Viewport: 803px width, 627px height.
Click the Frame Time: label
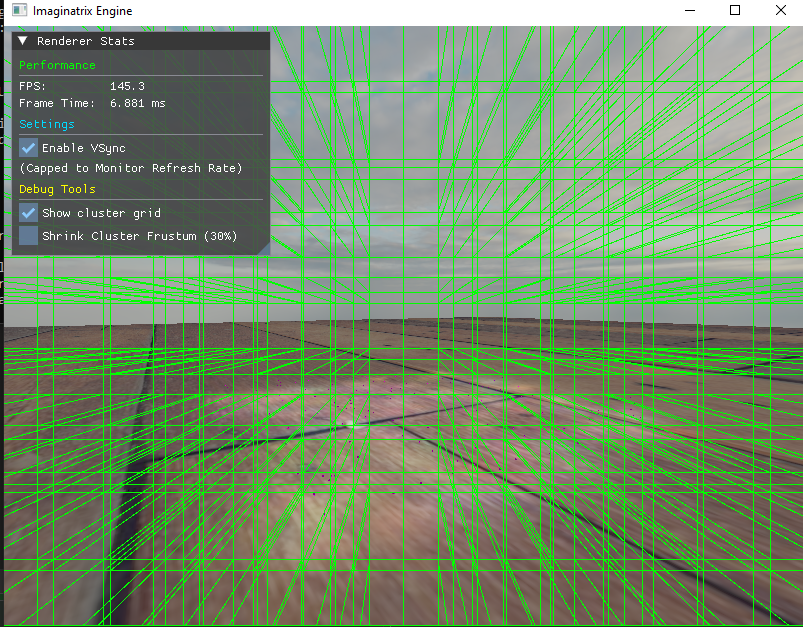point(57,103)
